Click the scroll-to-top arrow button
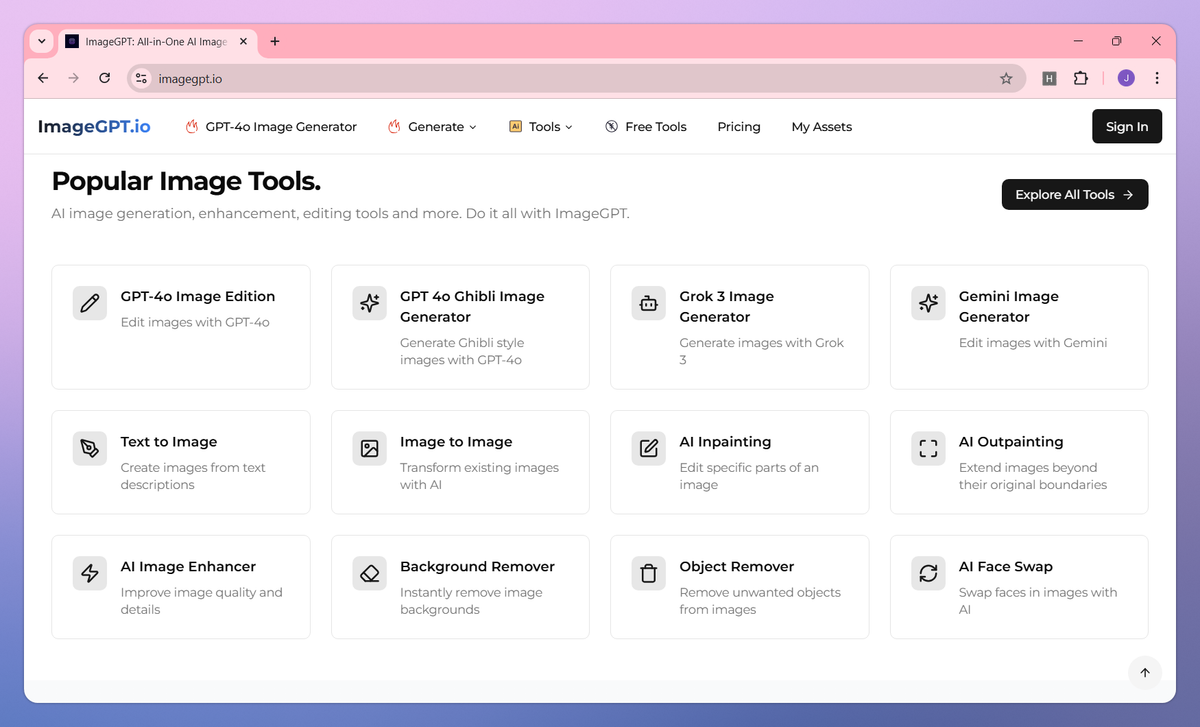This screenshot has width=1200, height=727. [1145, 672]
